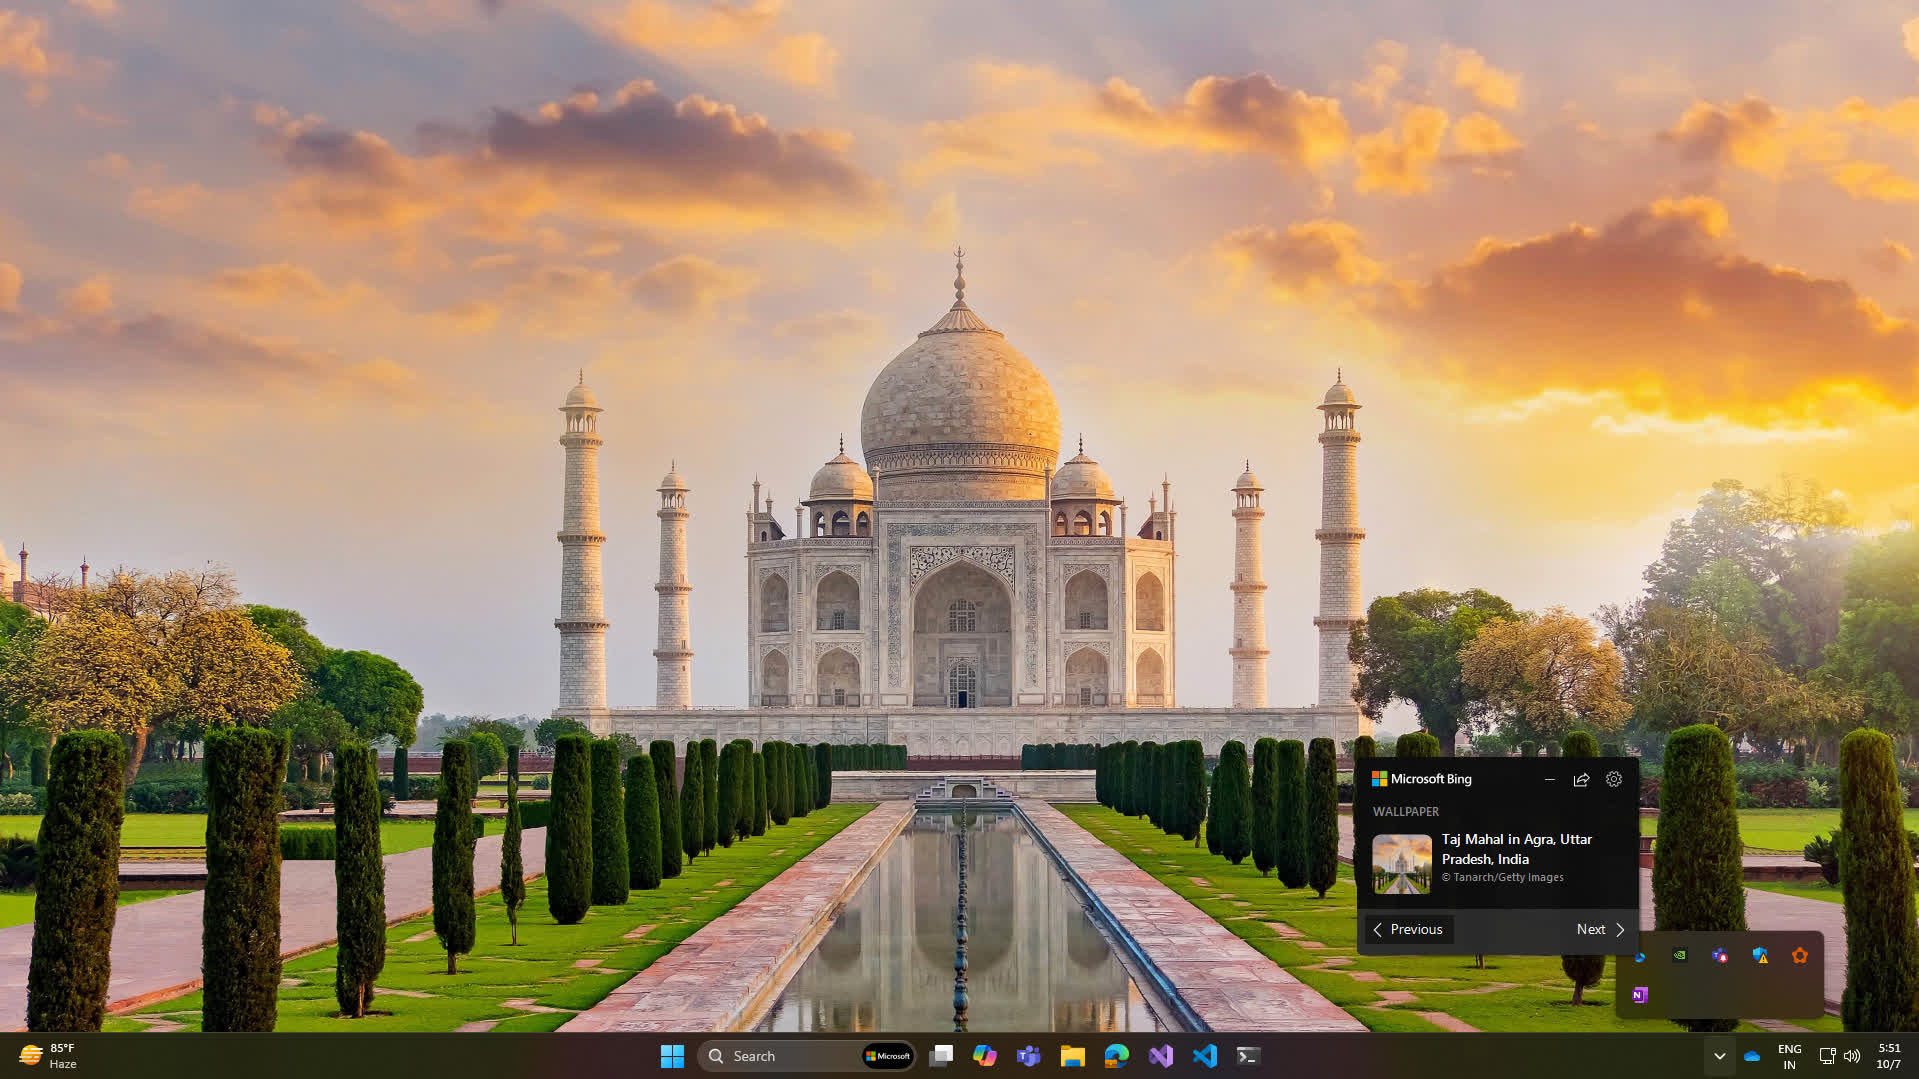Click Taj Mahal wallpaper thumbnail
The width and height of the screenshot is (1919, 1079).
pyautogui.click(x=1401, y=863)
